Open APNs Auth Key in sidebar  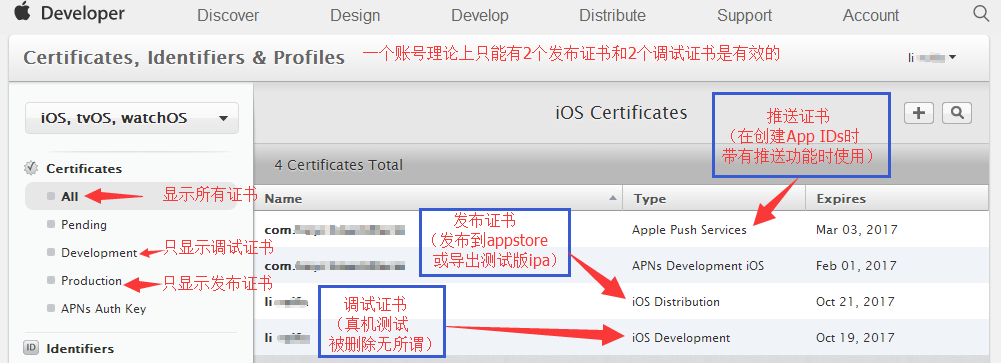[103, 309]
